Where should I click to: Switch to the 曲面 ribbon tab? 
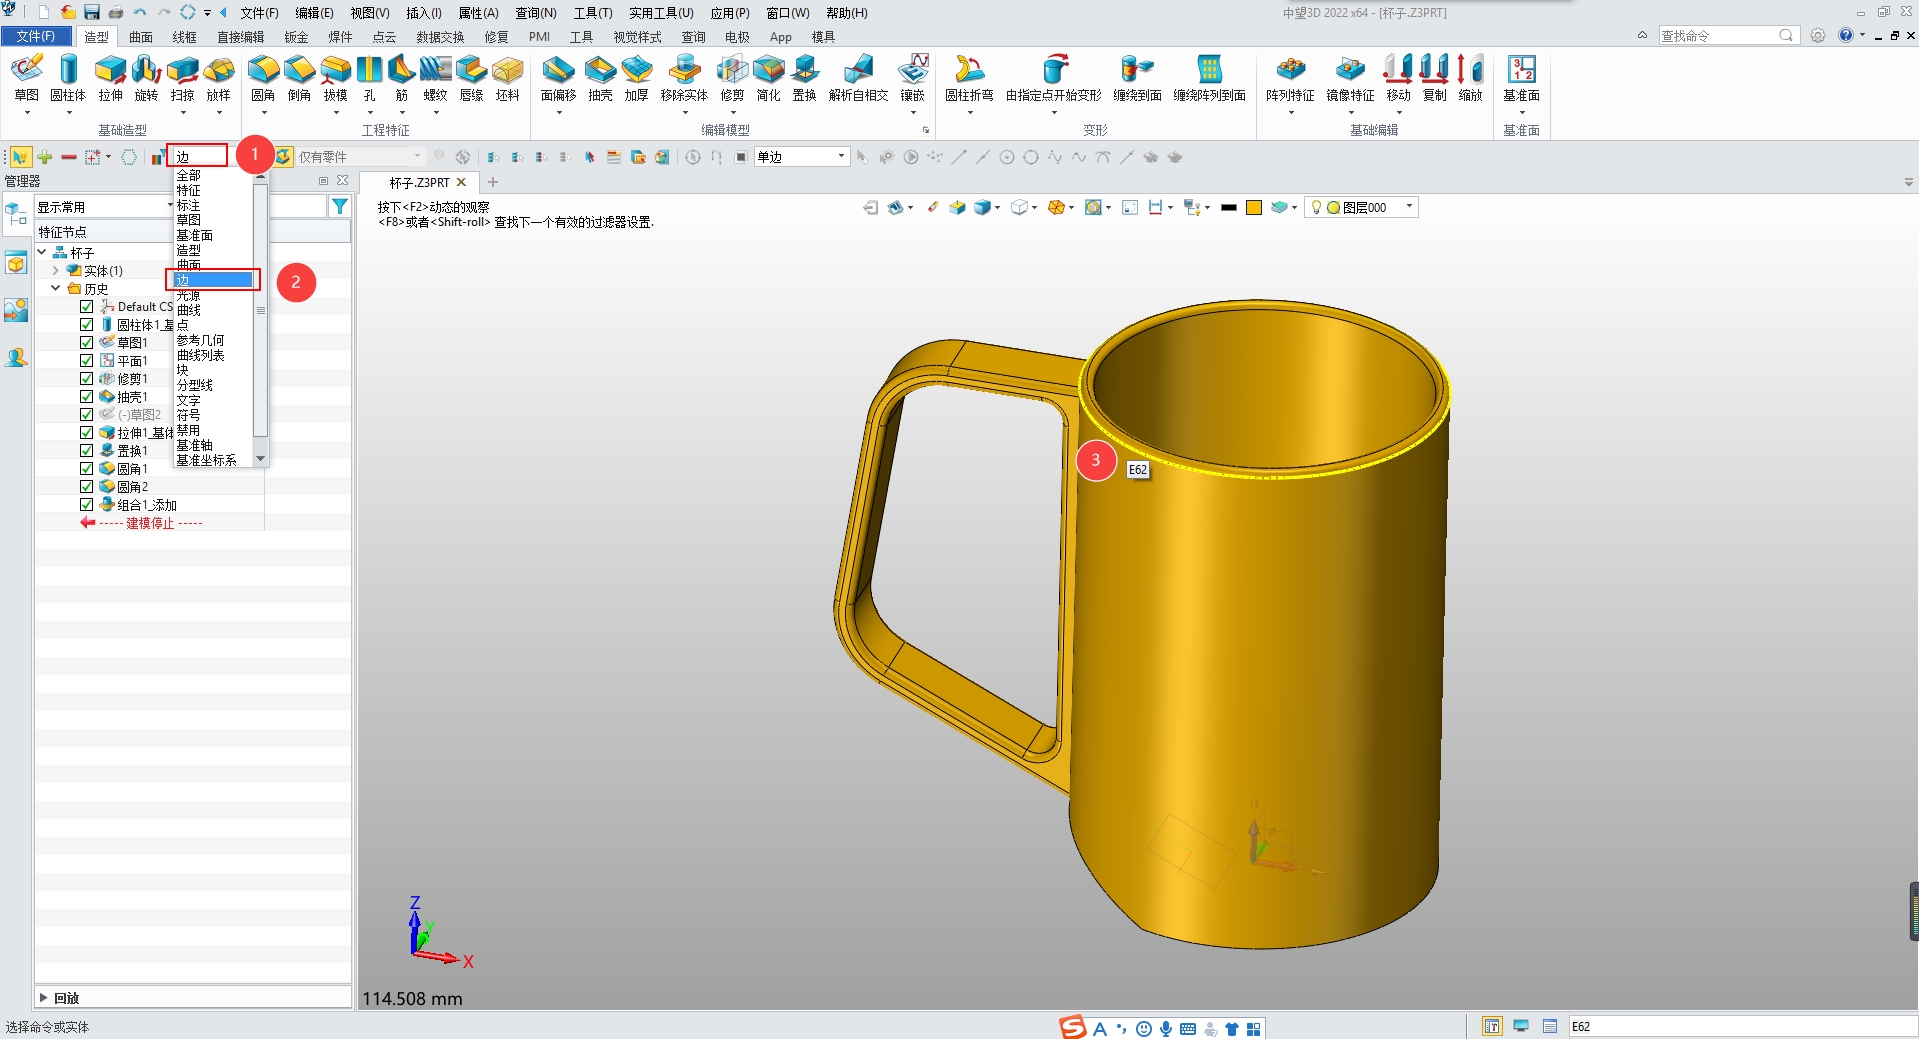point(140,37)
